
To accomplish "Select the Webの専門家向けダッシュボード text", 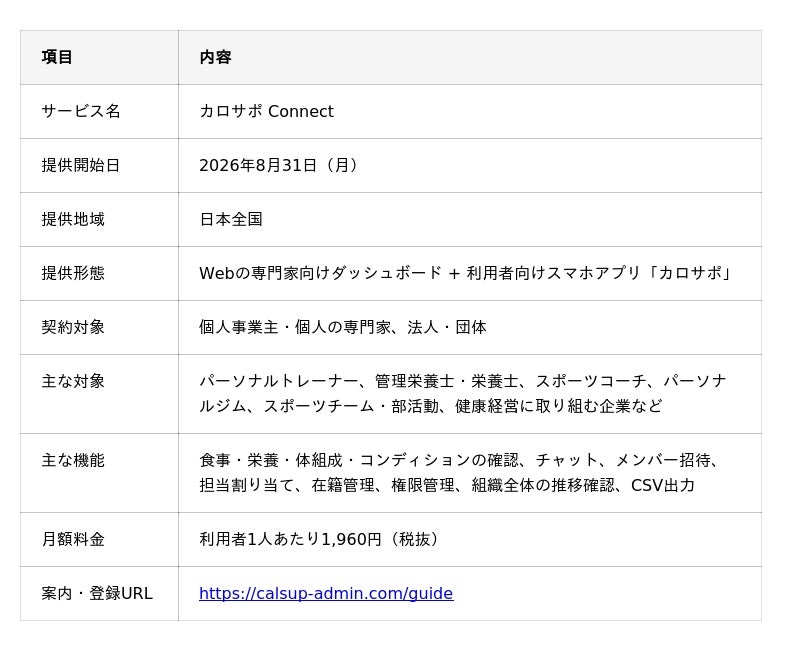I will pyautogui.click(x=320, y=273).
